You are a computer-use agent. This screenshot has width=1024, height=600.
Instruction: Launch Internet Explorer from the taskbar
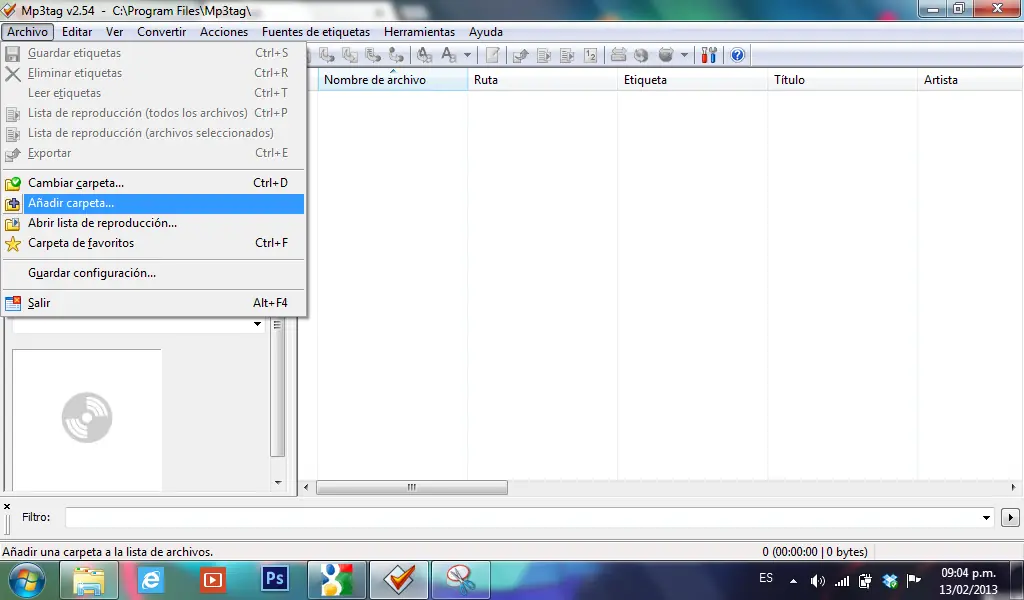[151, 580]
